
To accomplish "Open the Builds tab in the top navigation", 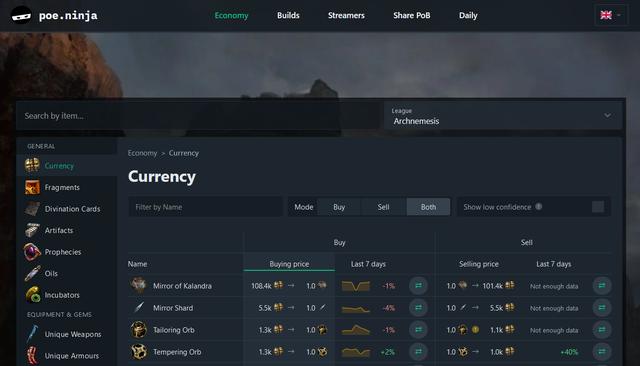I will click(x=288, y=16).
